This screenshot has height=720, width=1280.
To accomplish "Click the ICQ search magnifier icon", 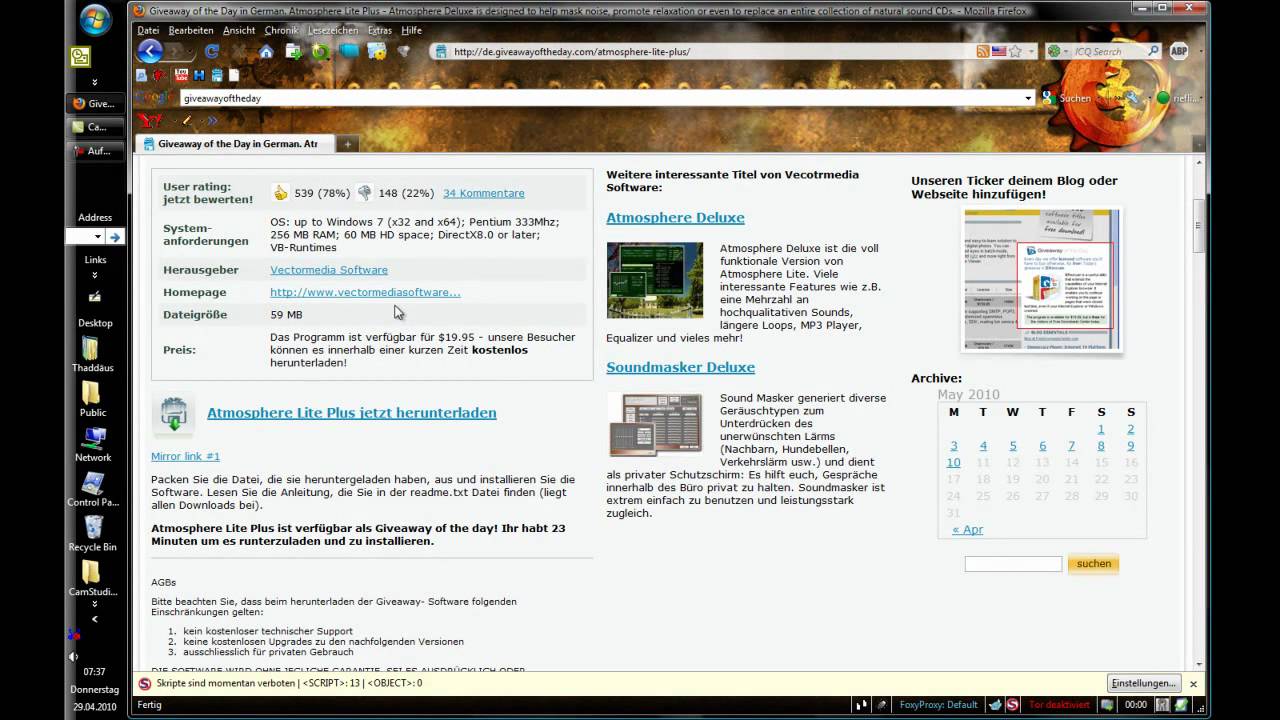I will coord(1153,51).
